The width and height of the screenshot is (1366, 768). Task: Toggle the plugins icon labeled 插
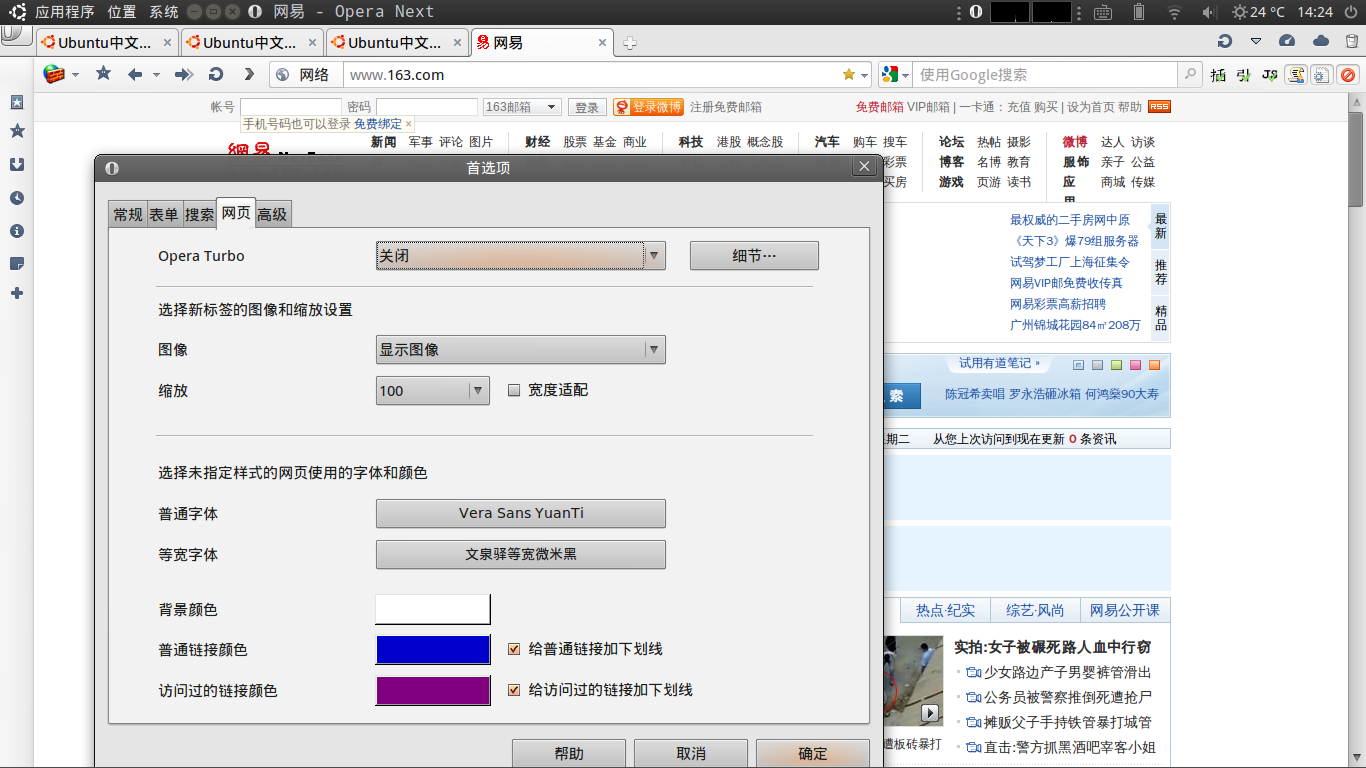coord(1218,75)
